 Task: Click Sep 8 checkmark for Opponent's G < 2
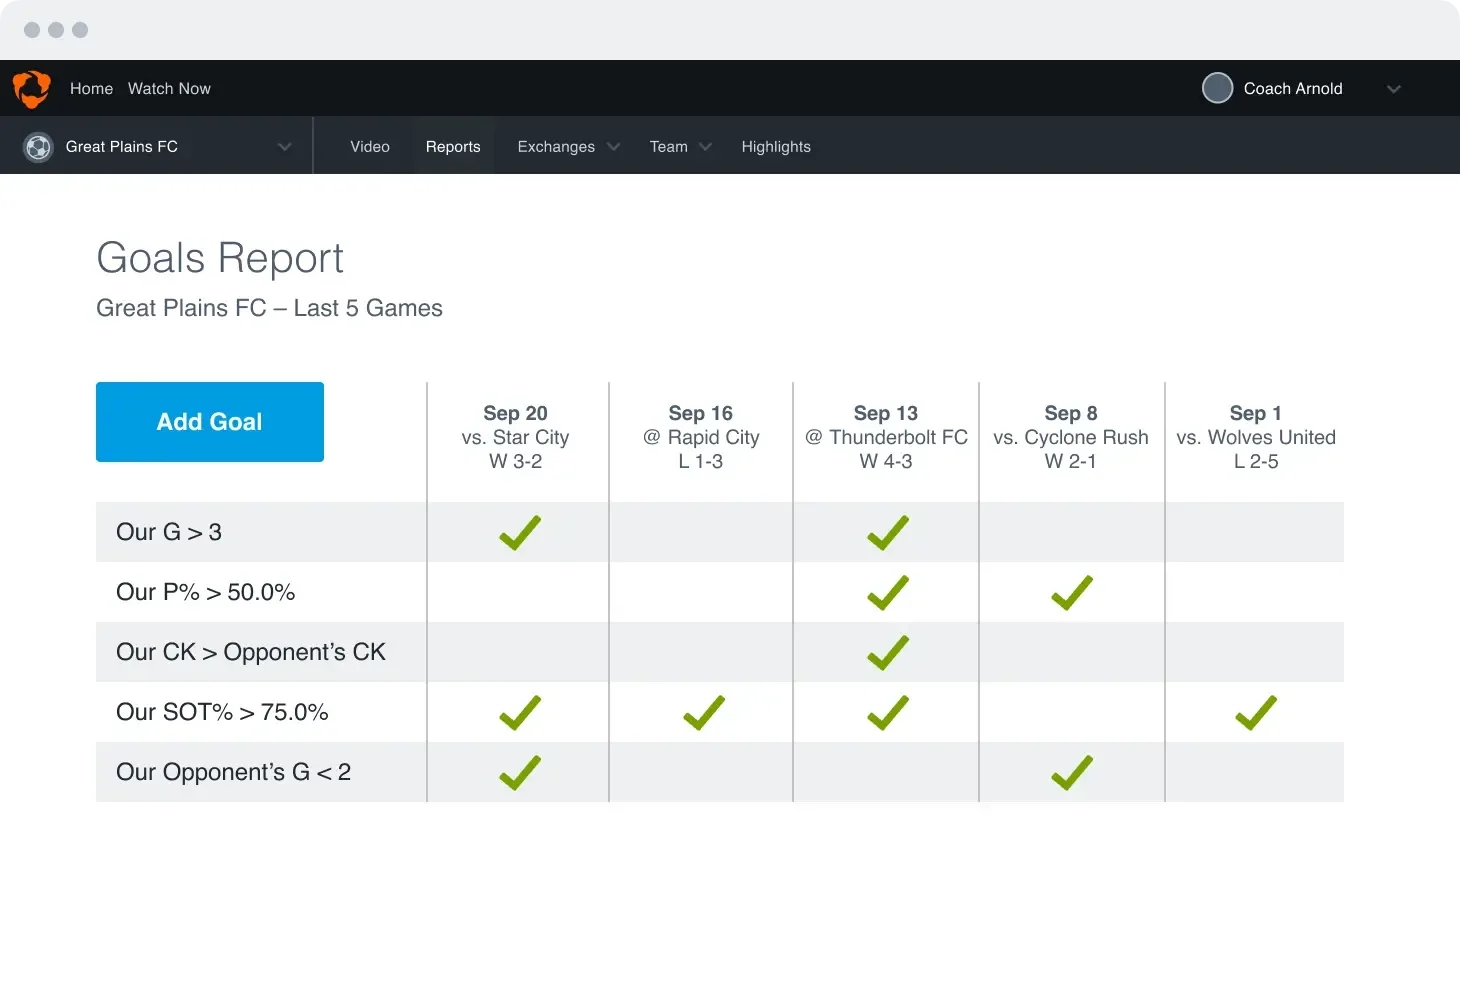point(1071,773)
